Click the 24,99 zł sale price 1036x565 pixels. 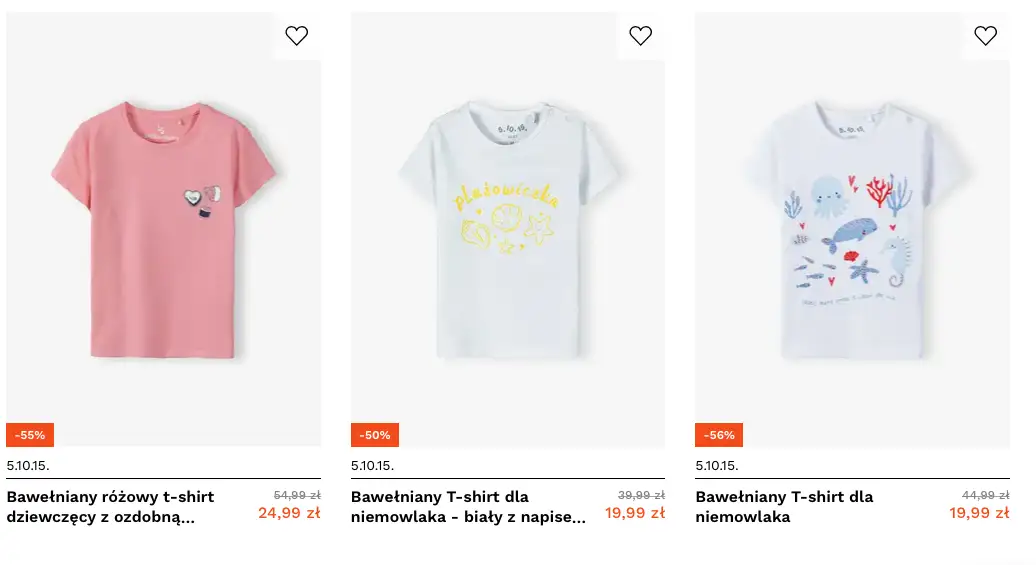289,513
